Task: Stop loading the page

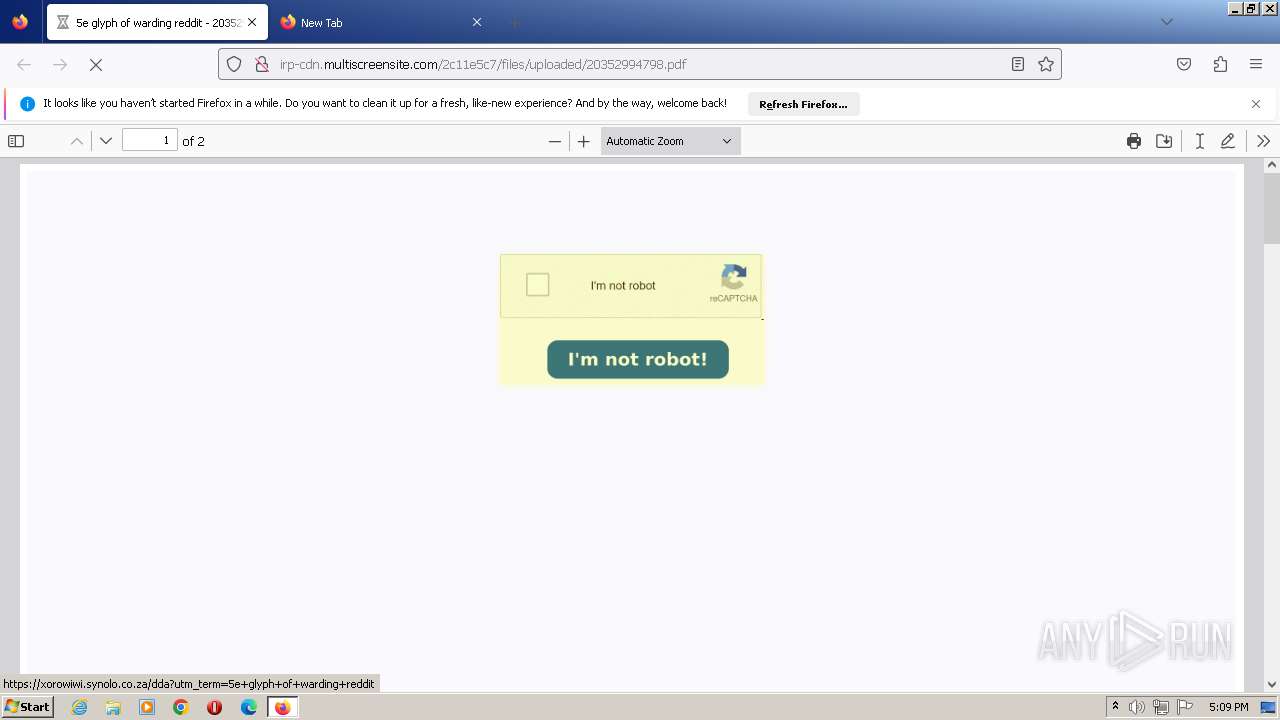Action: point(96,64)
